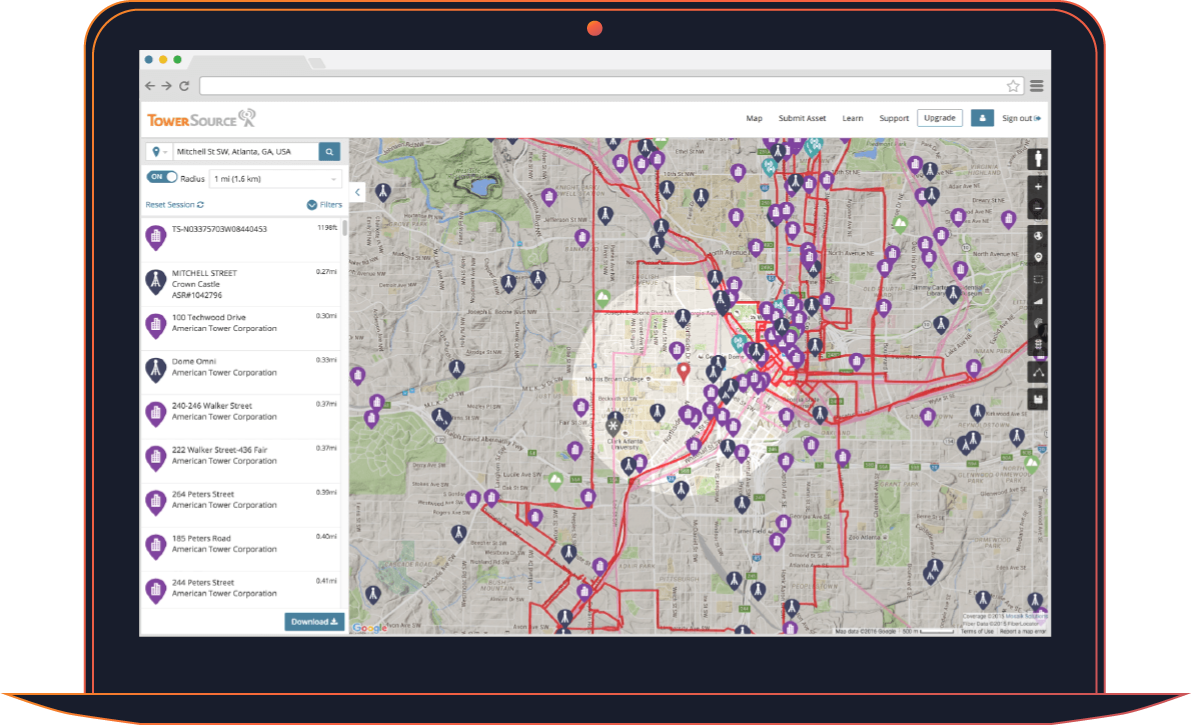Open the Learn menu item

pos(852,119)
